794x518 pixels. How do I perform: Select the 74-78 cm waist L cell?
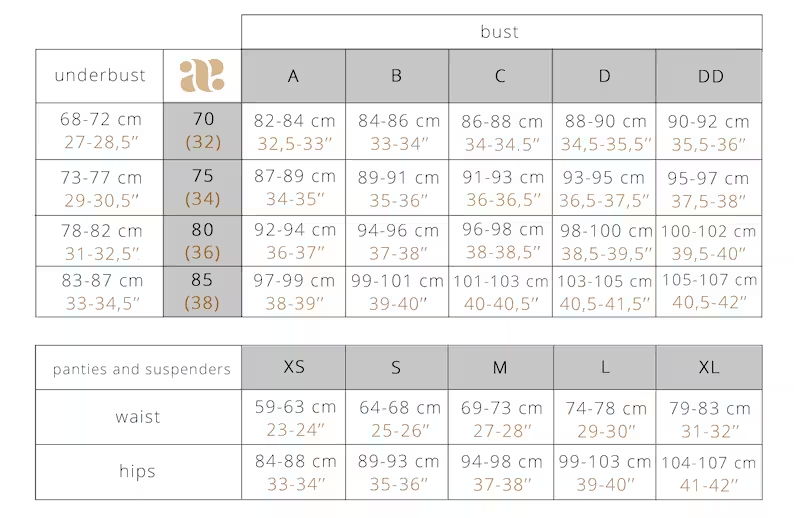click(x=605, y=417)
